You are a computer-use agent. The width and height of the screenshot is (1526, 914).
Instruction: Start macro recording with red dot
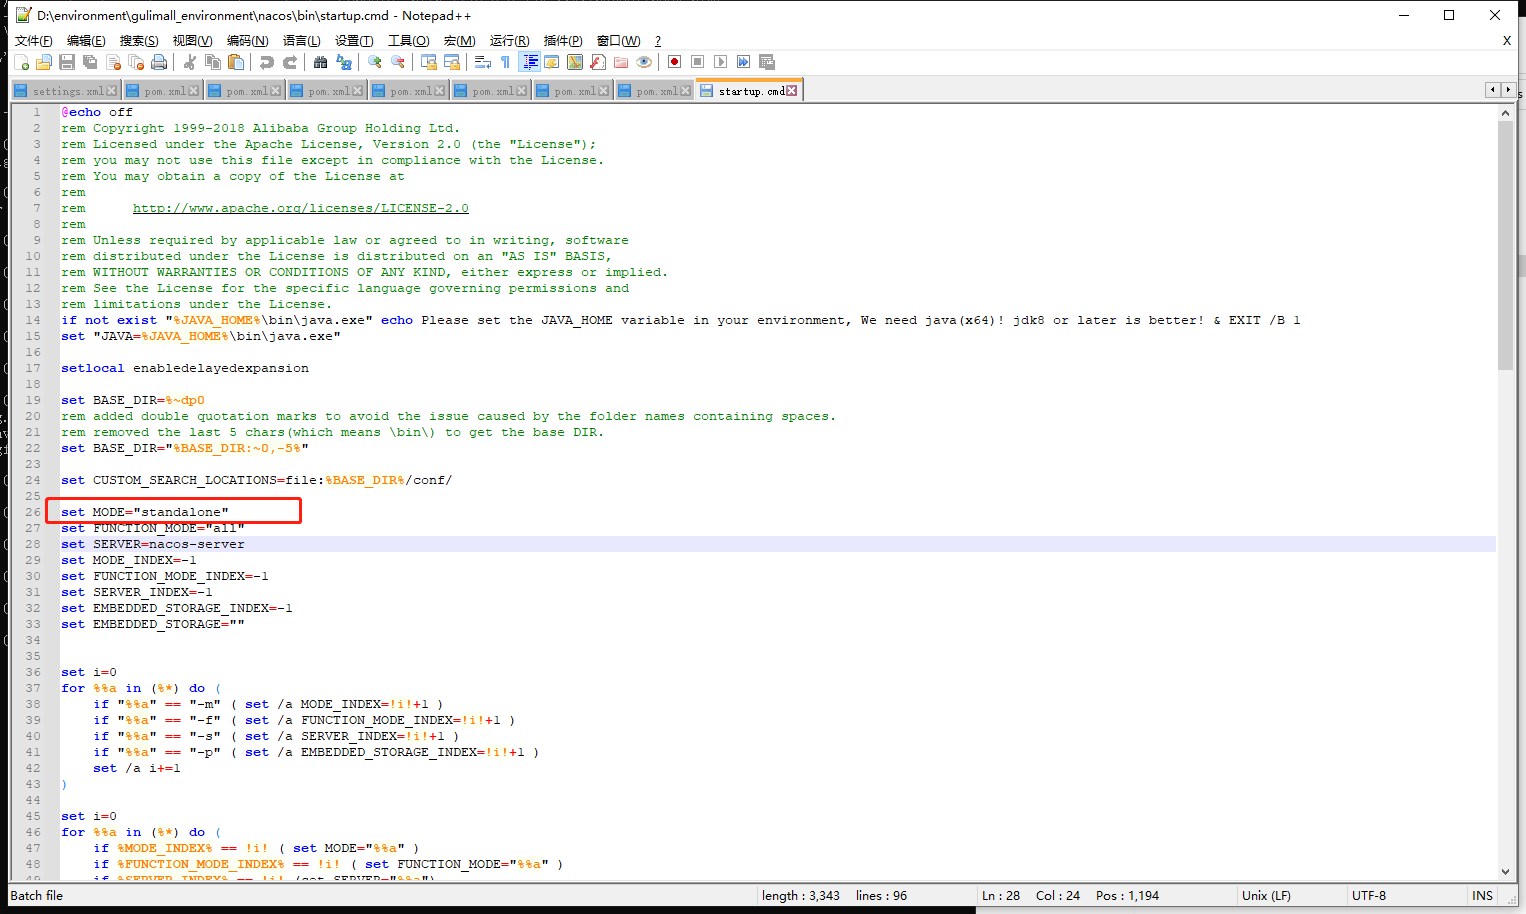pyautogui.click(x=674, y=62)
